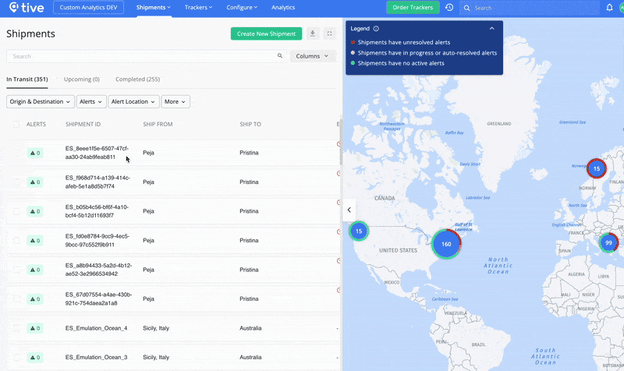624x371 pixels.
Task: Click the 160 shipments map cluster
Action: 446,244
